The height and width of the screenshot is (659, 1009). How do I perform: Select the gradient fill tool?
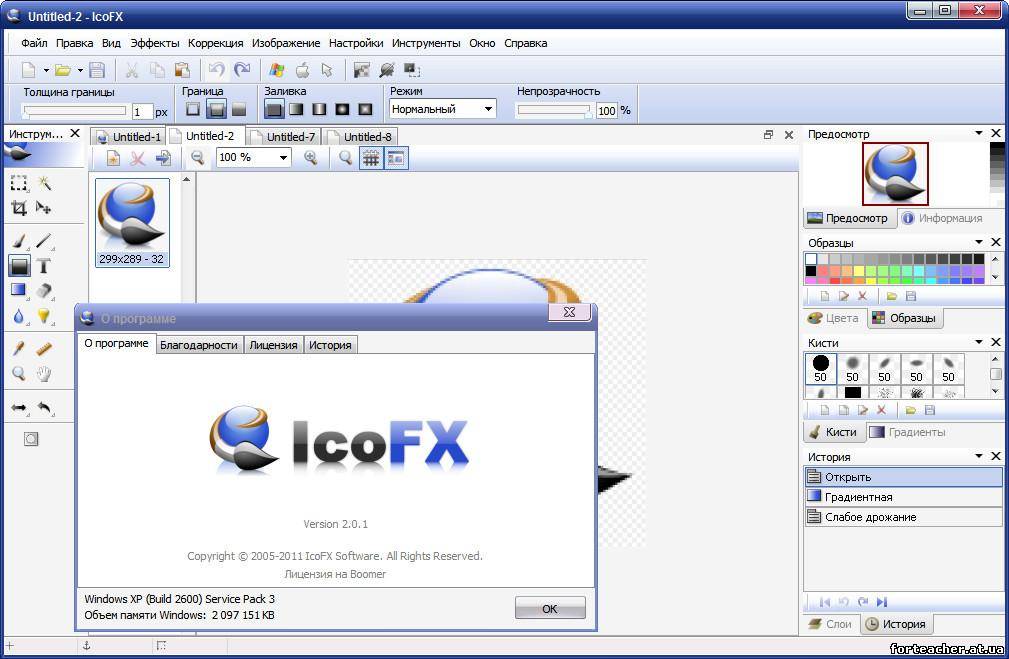(19, 290)
